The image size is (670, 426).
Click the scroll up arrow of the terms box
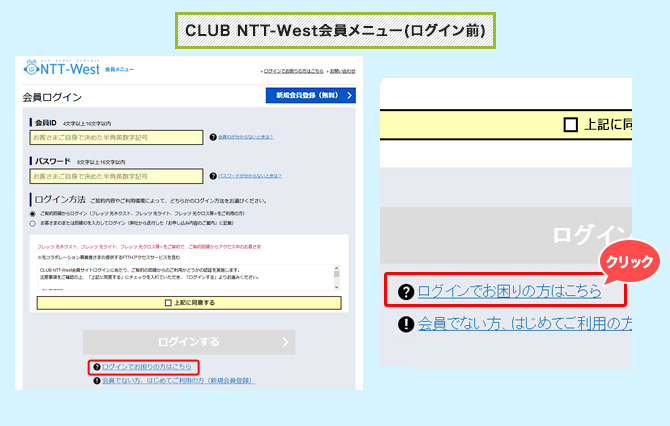tap(336, 268)
